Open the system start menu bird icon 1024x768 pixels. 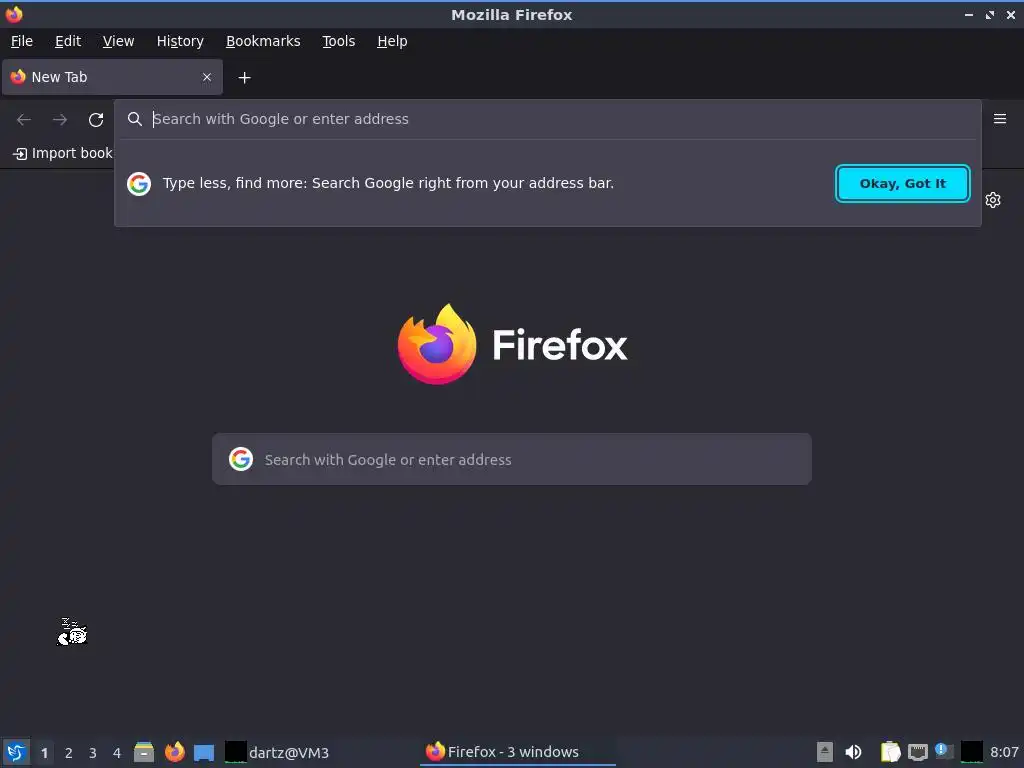16,752
